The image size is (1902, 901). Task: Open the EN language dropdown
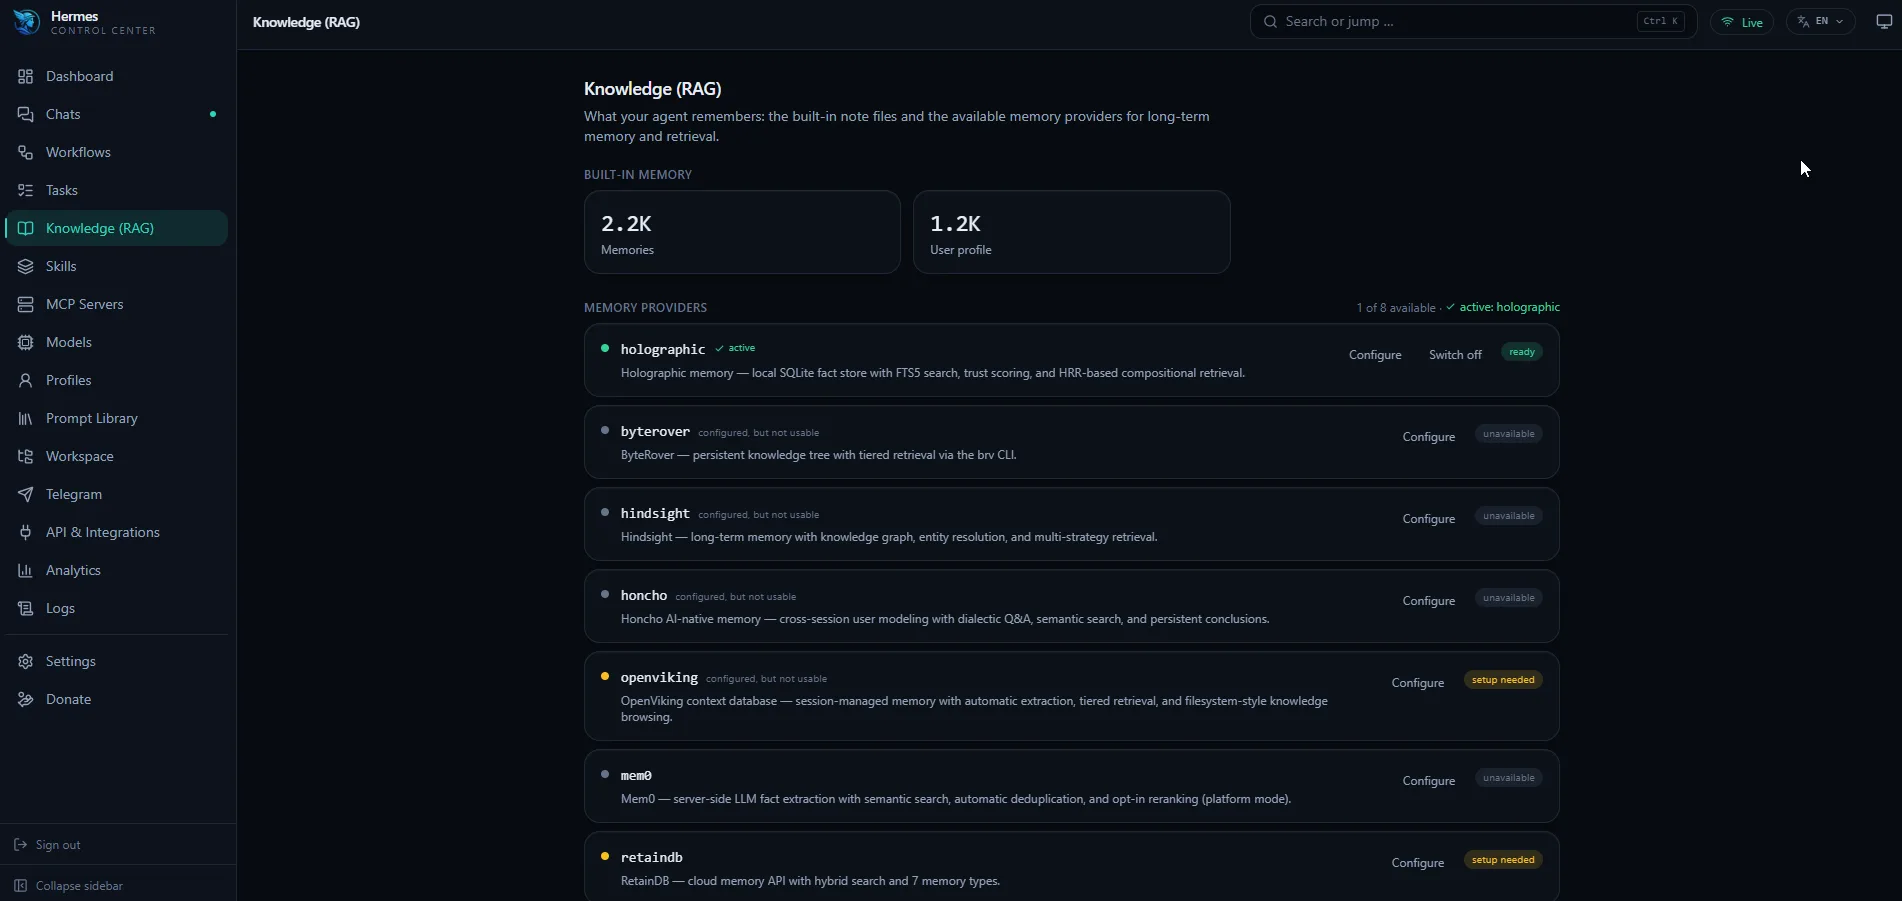click(1820, 22)
